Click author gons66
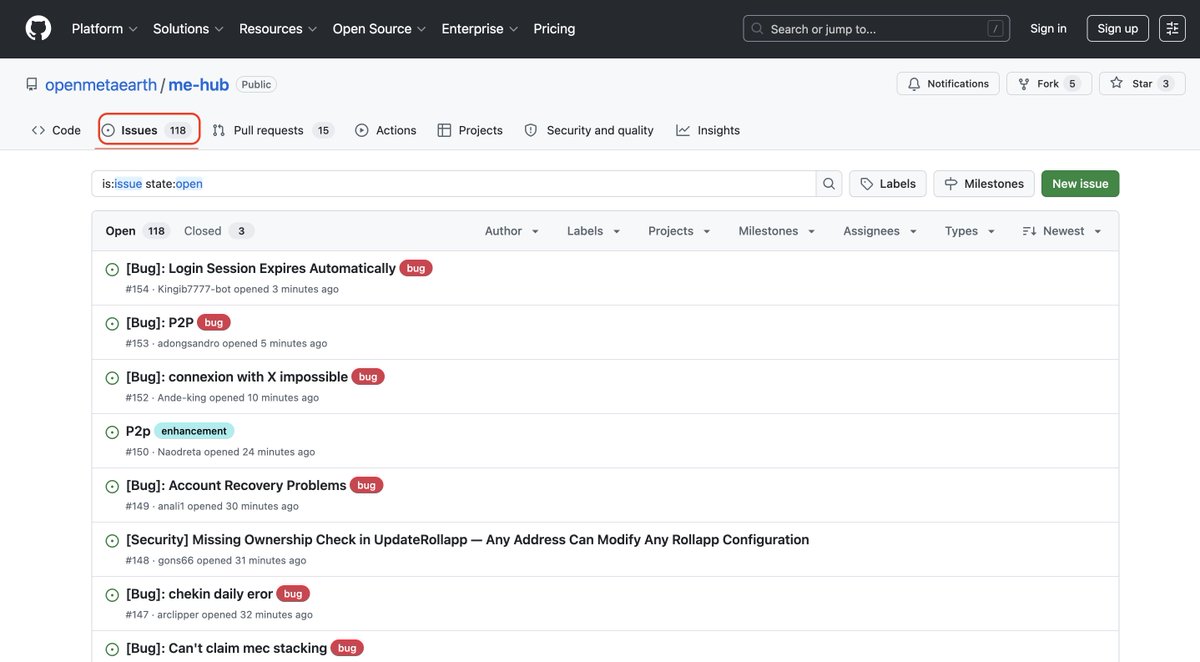 pyautogui.click(x=176, y=560)
